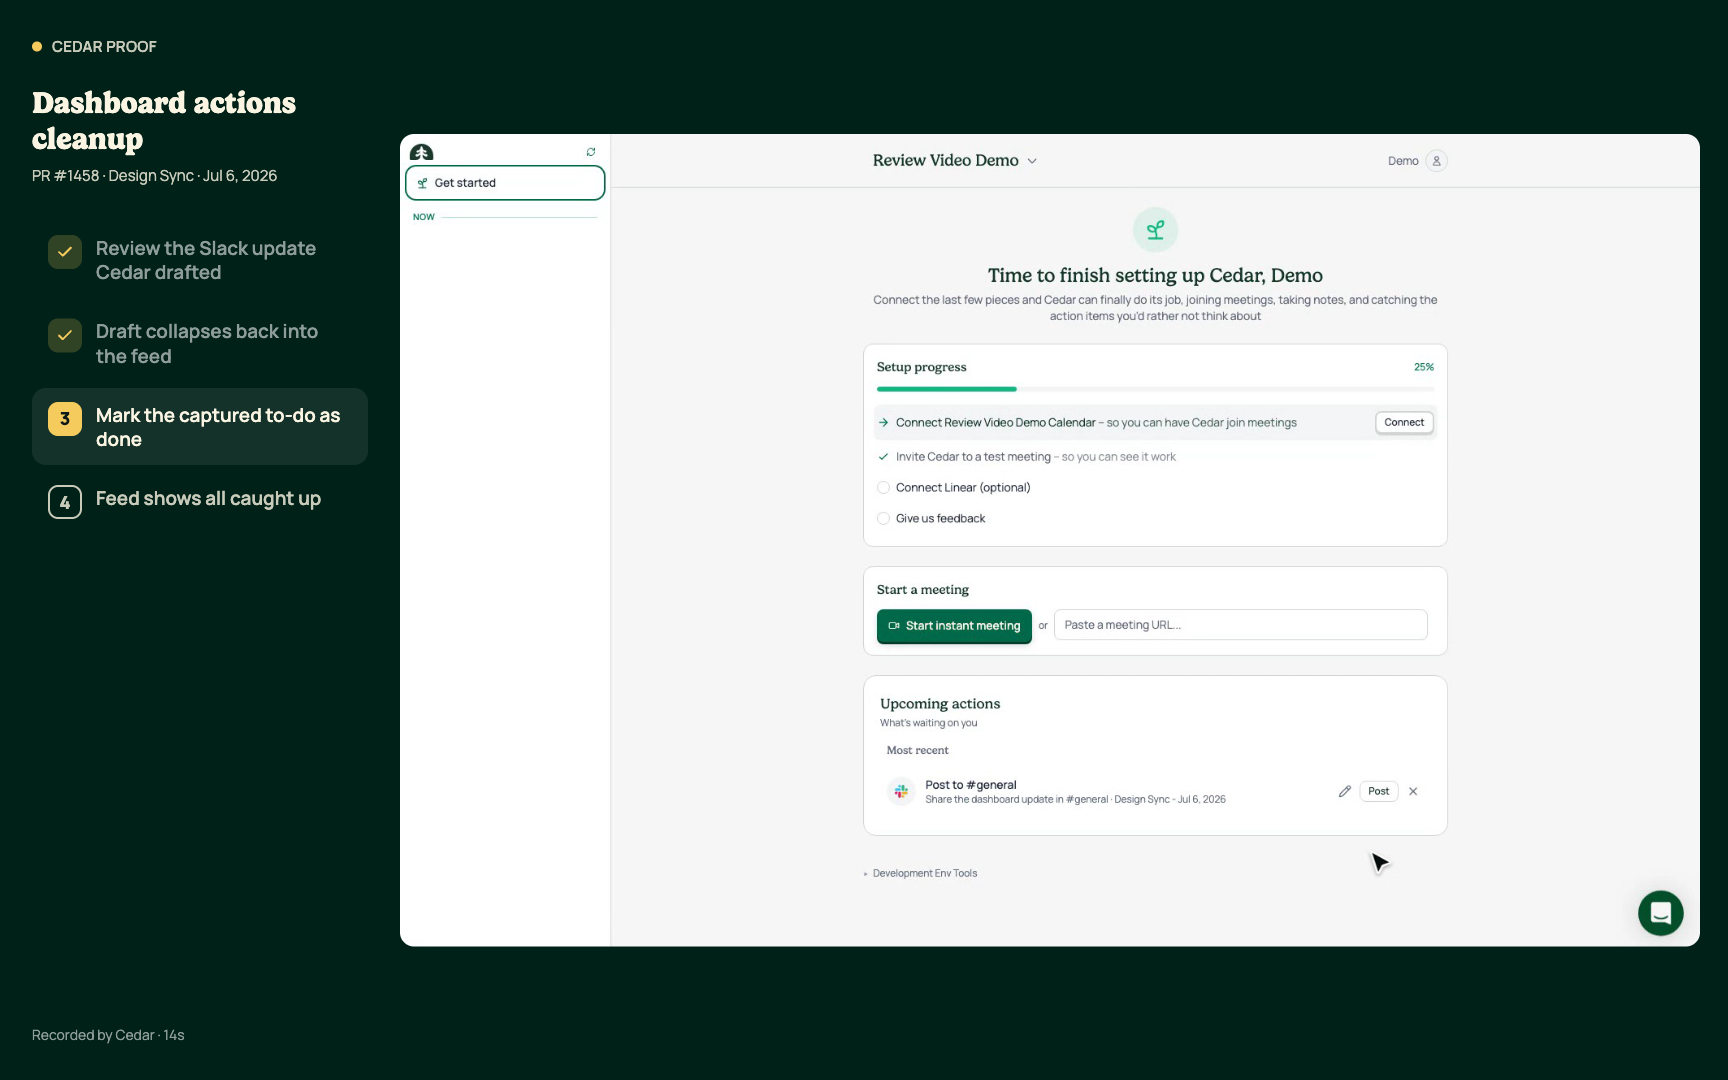
Task: Click the Cedar tree logo icon
Action: pos(421,152)
